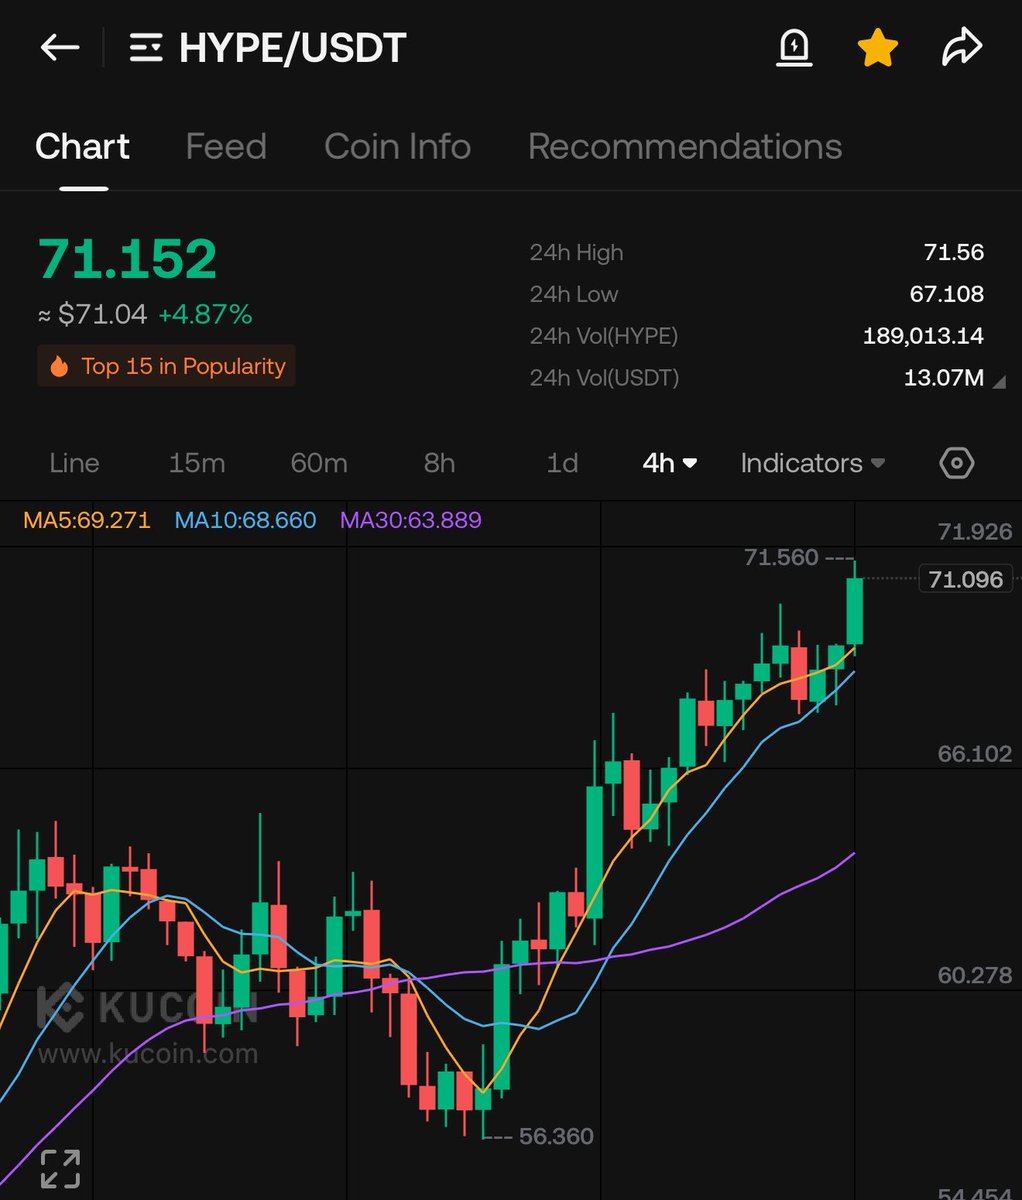Expand chart to fullscreen
The height and width of the screenshot is (1200, 1022).
point(60,1168)
